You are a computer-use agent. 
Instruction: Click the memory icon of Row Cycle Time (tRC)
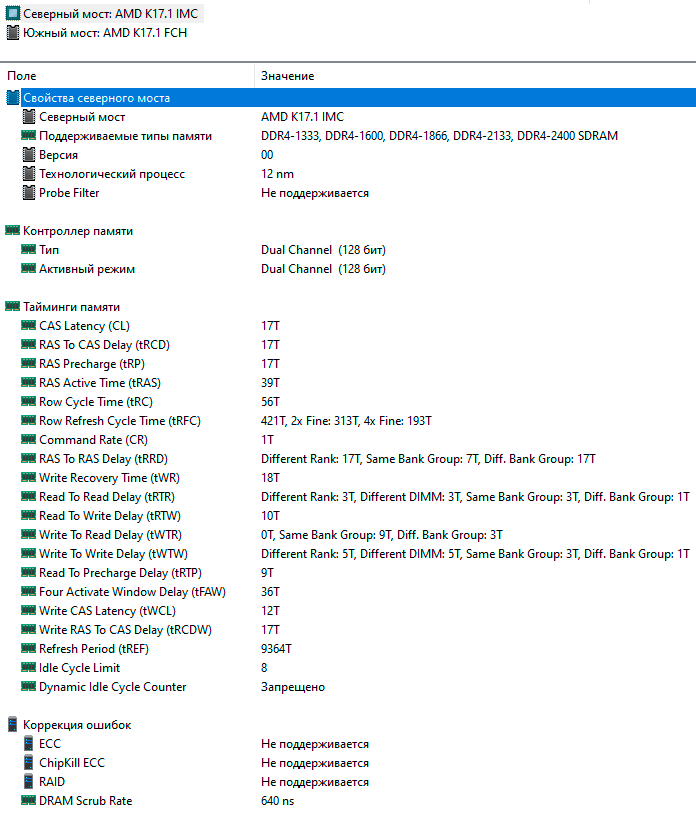(x=29, y=401)
